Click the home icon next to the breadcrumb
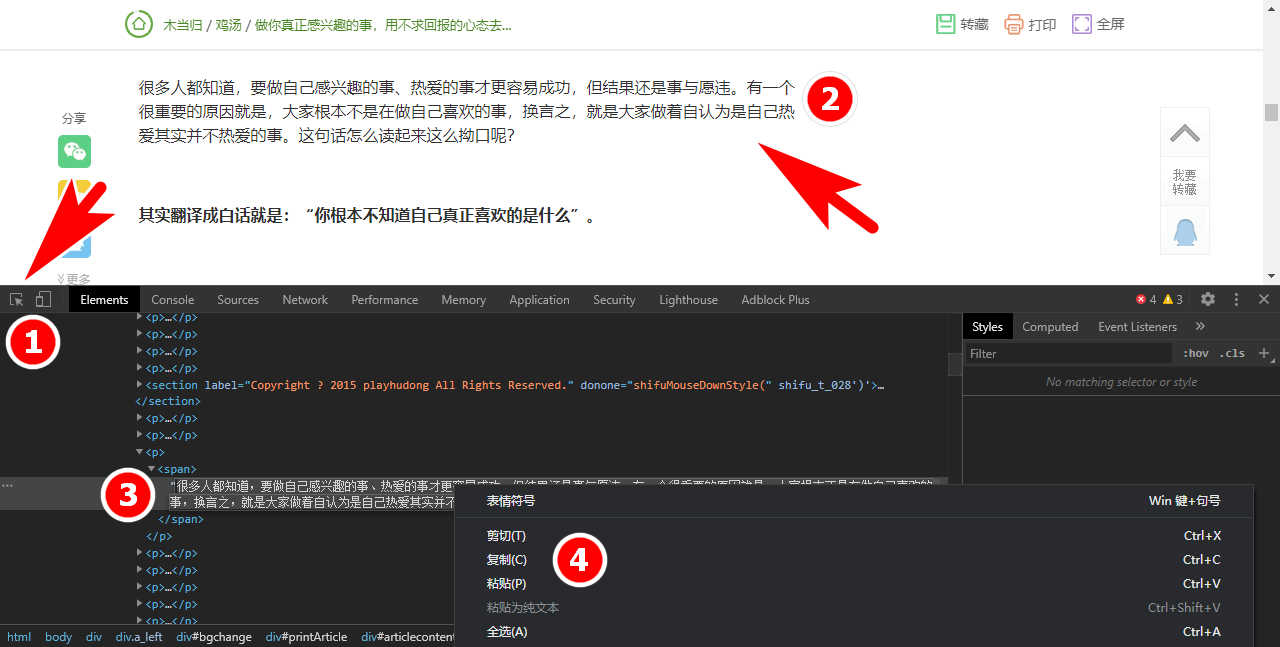The image size is (1280, 647). point(138,23)
